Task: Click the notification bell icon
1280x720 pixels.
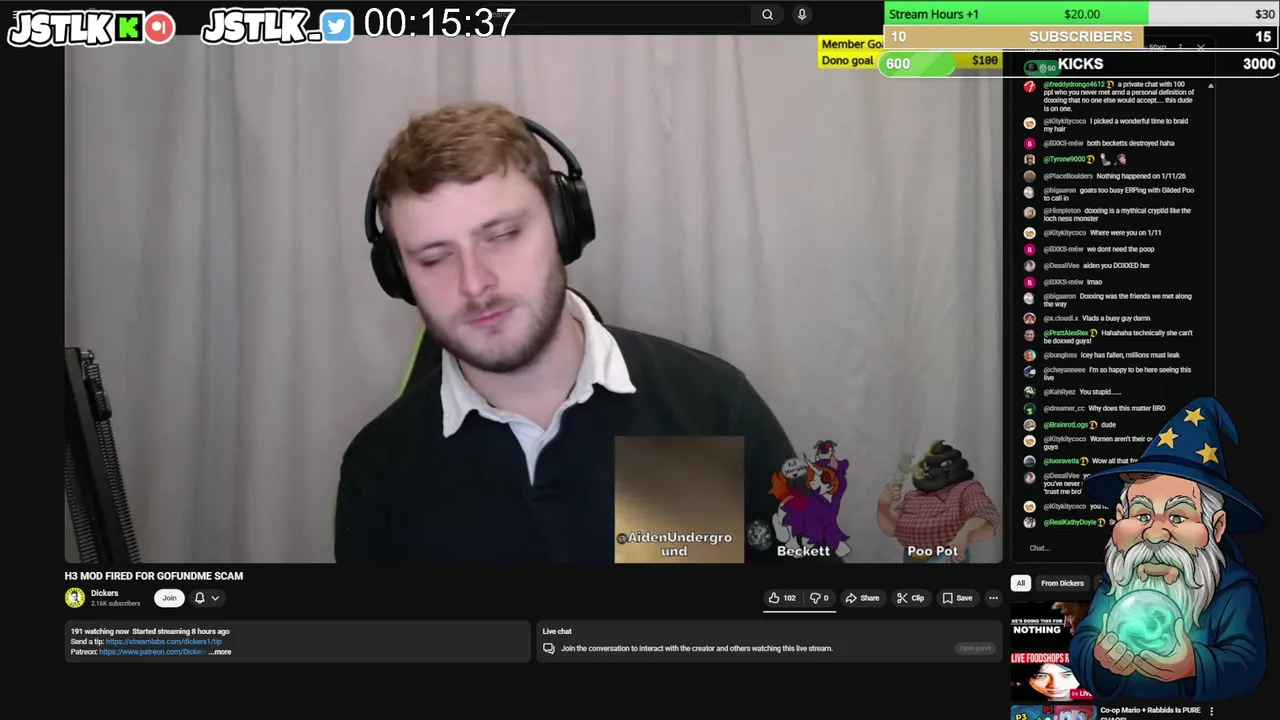Action: (x=199, y=598)
